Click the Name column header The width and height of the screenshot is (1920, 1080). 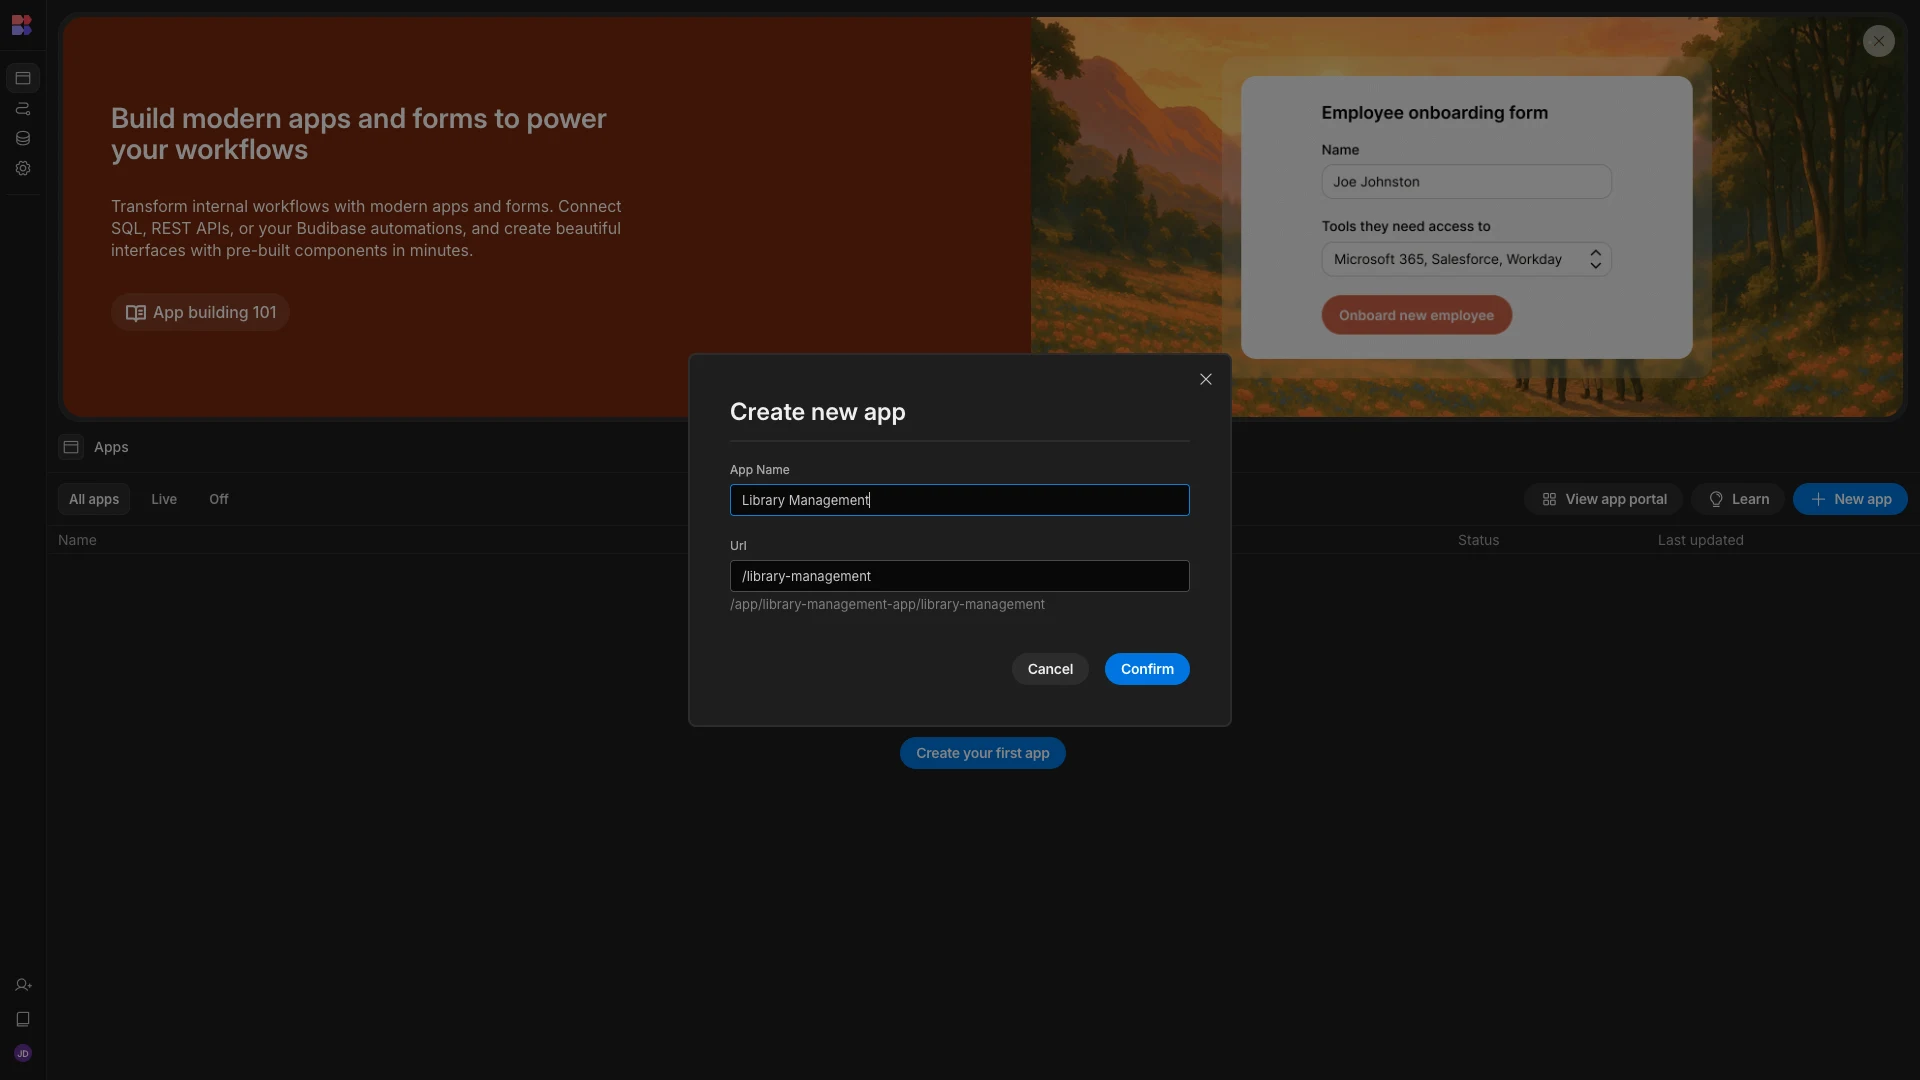77,540
